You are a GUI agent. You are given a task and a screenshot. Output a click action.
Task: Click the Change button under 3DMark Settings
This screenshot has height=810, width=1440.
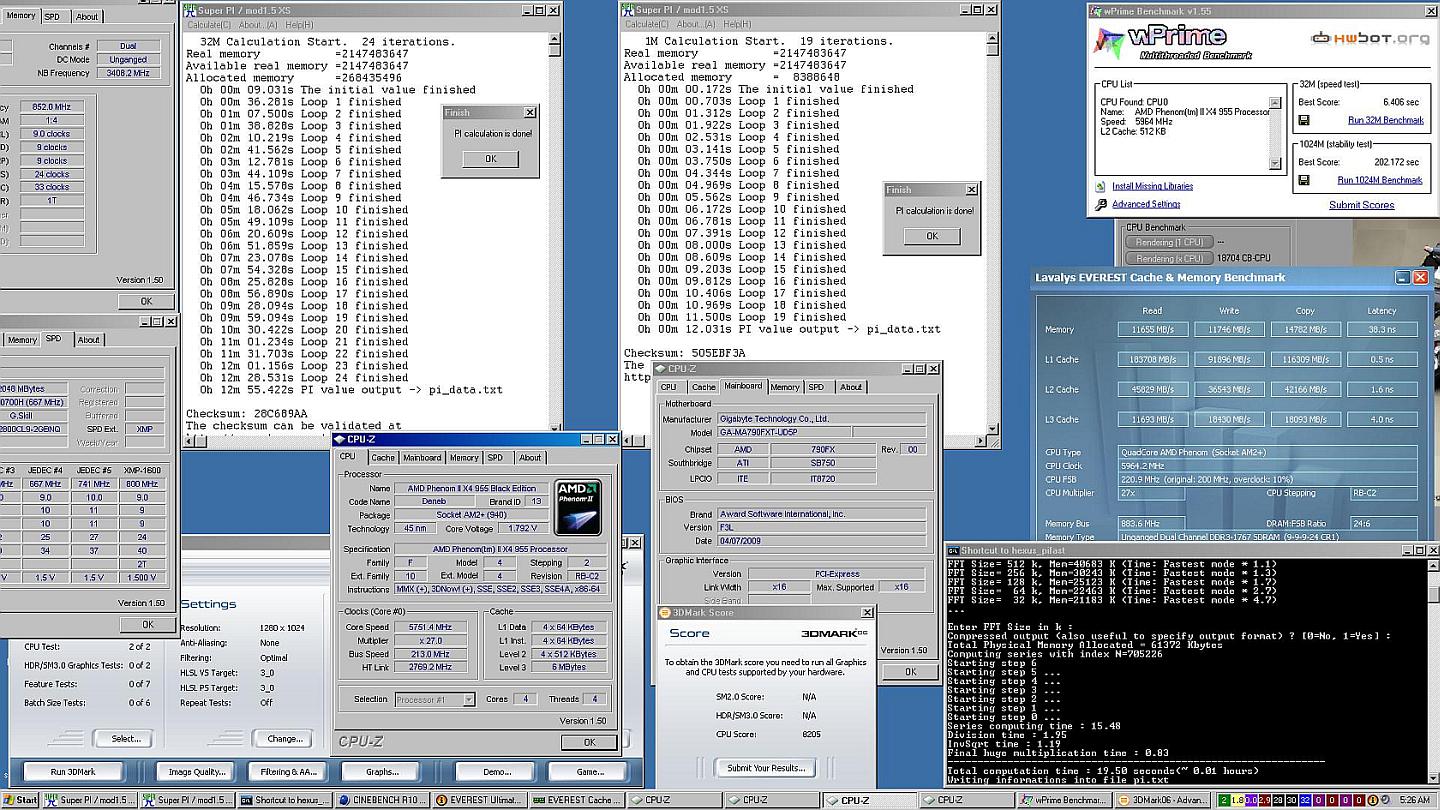coord(284,739)
